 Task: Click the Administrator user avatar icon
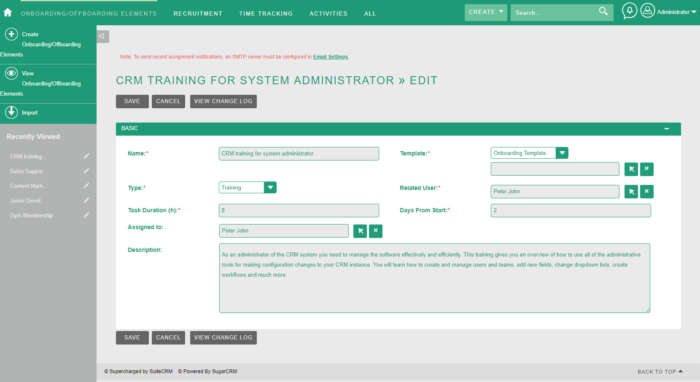pyautogui.click(x=647, y=11)
